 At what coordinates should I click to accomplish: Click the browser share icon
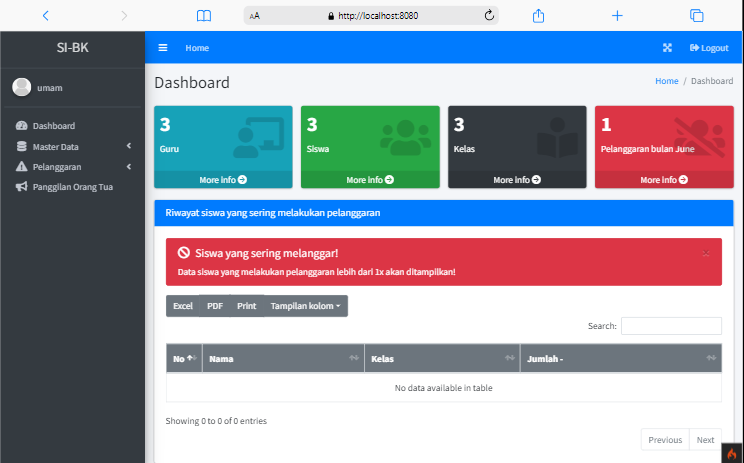[538, 16]
